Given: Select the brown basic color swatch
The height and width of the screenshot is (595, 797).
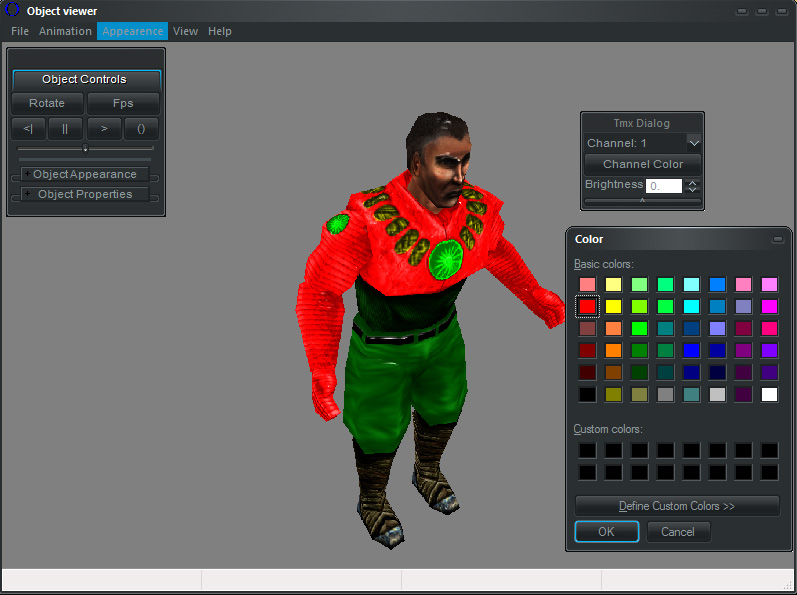Looking at the screenshot, I should 613,372.
